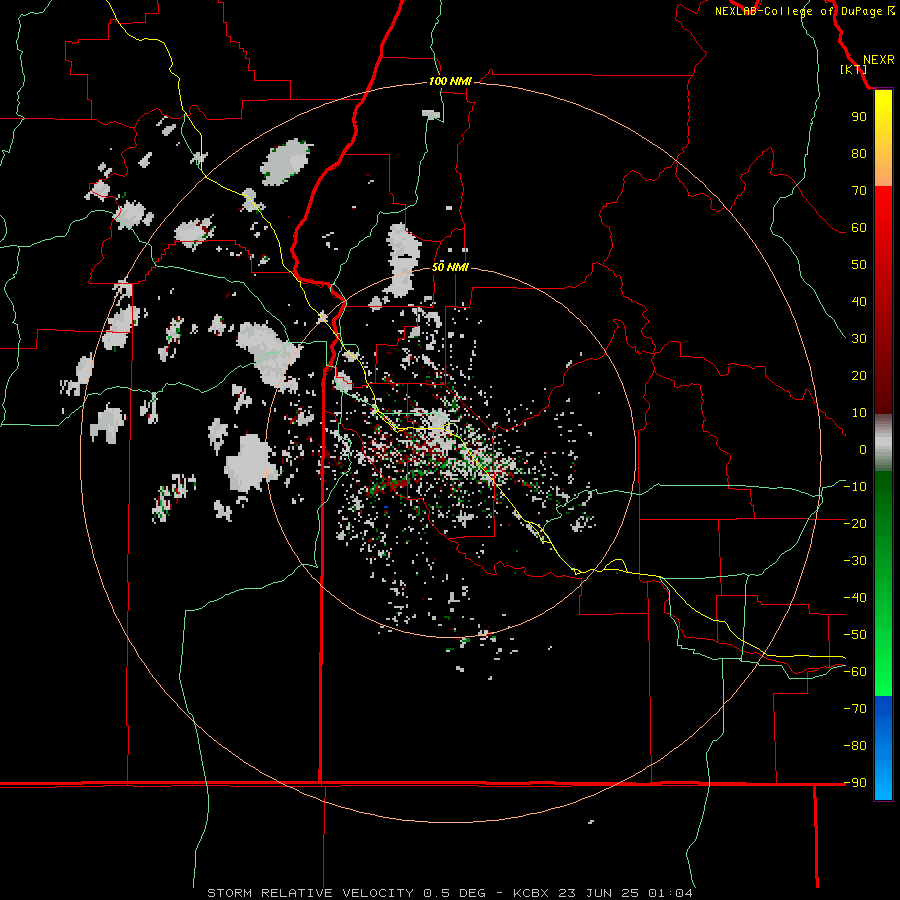
Task: Click the 10 value on the velocity scale
Action: [x=859, y=413]
